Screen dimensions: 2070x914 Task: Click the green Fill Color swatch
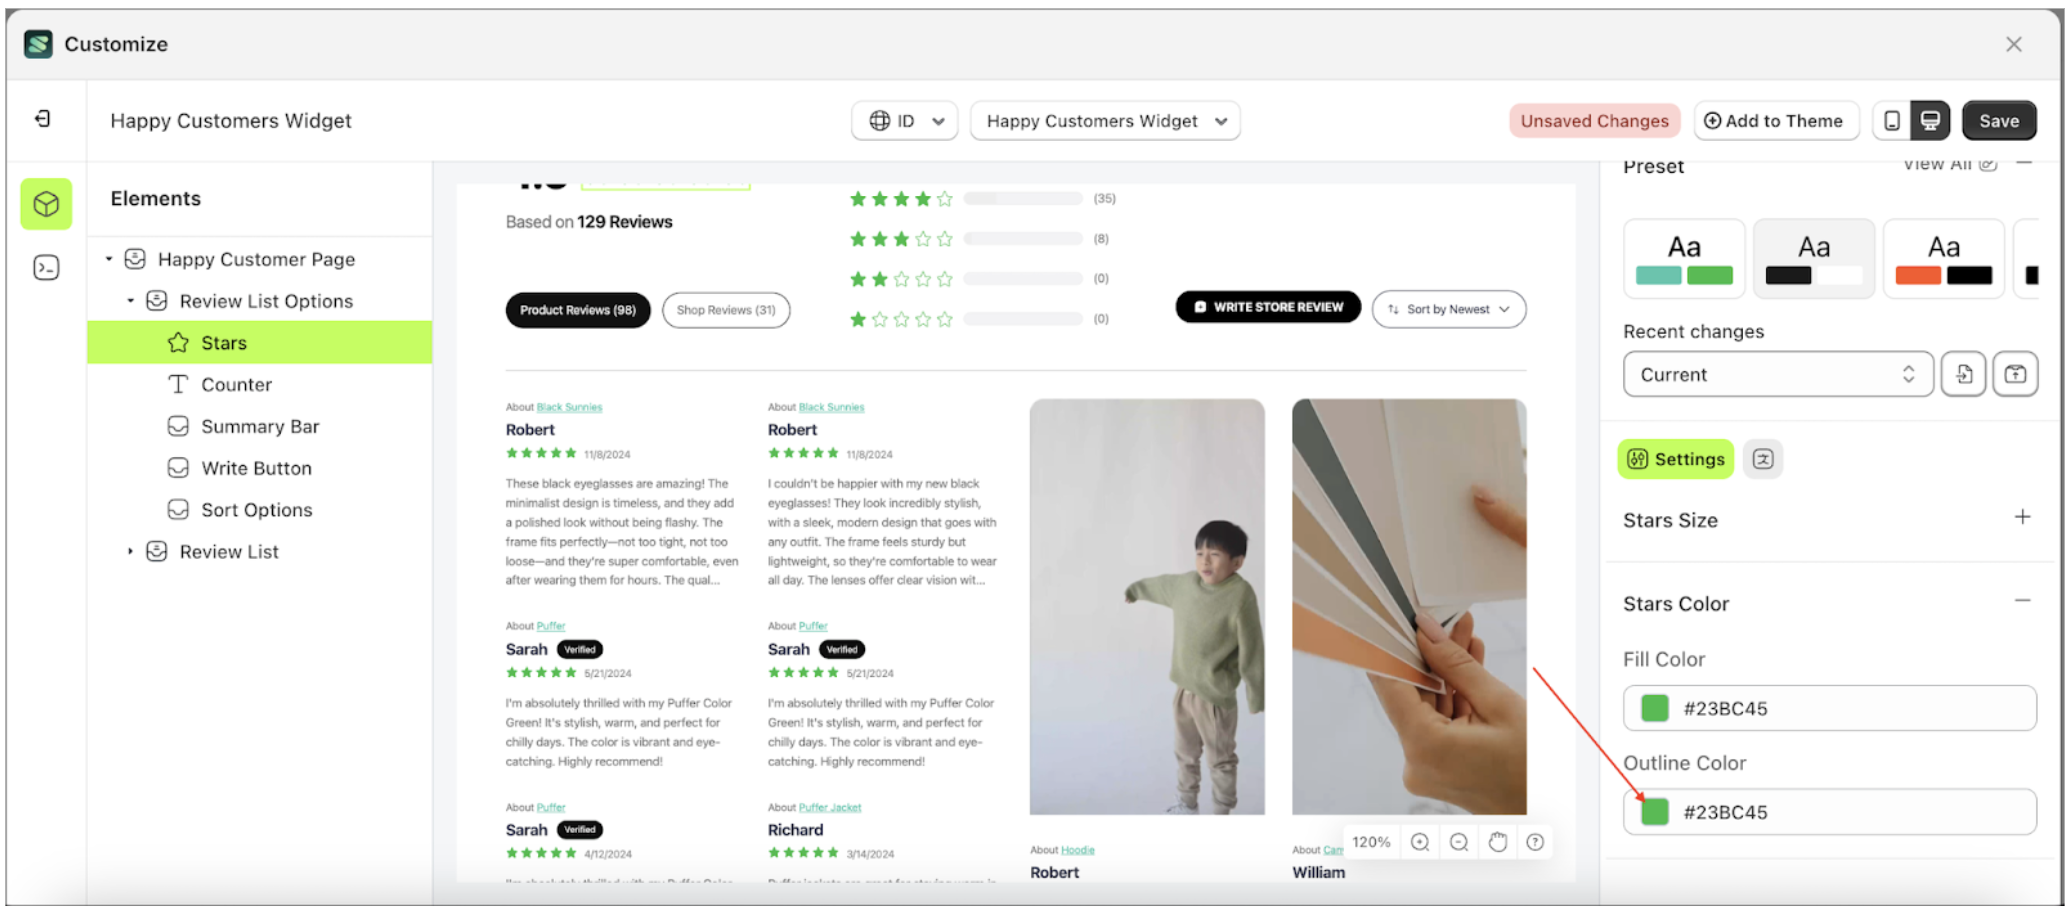tap(1654, 708)
